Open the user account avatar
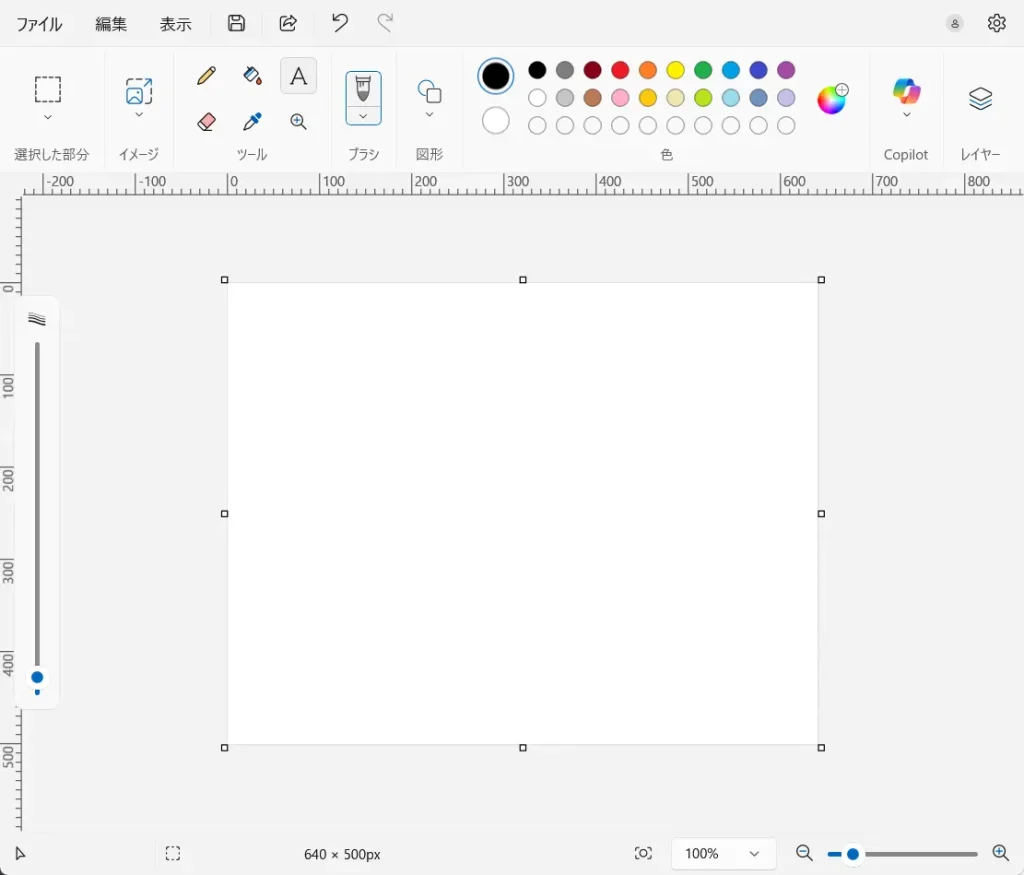 click(x=955, y=24)
